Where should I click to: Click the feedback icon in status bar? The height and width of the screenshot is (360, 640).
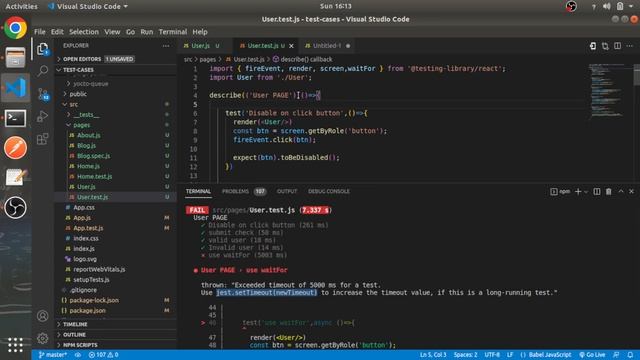(x=616, y=355)
